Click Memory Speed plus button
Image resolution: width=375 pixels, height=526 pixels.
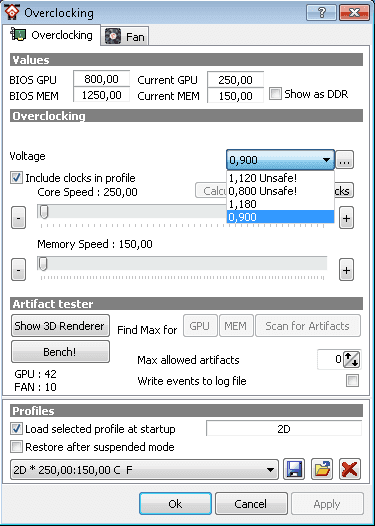coord(346,270)
